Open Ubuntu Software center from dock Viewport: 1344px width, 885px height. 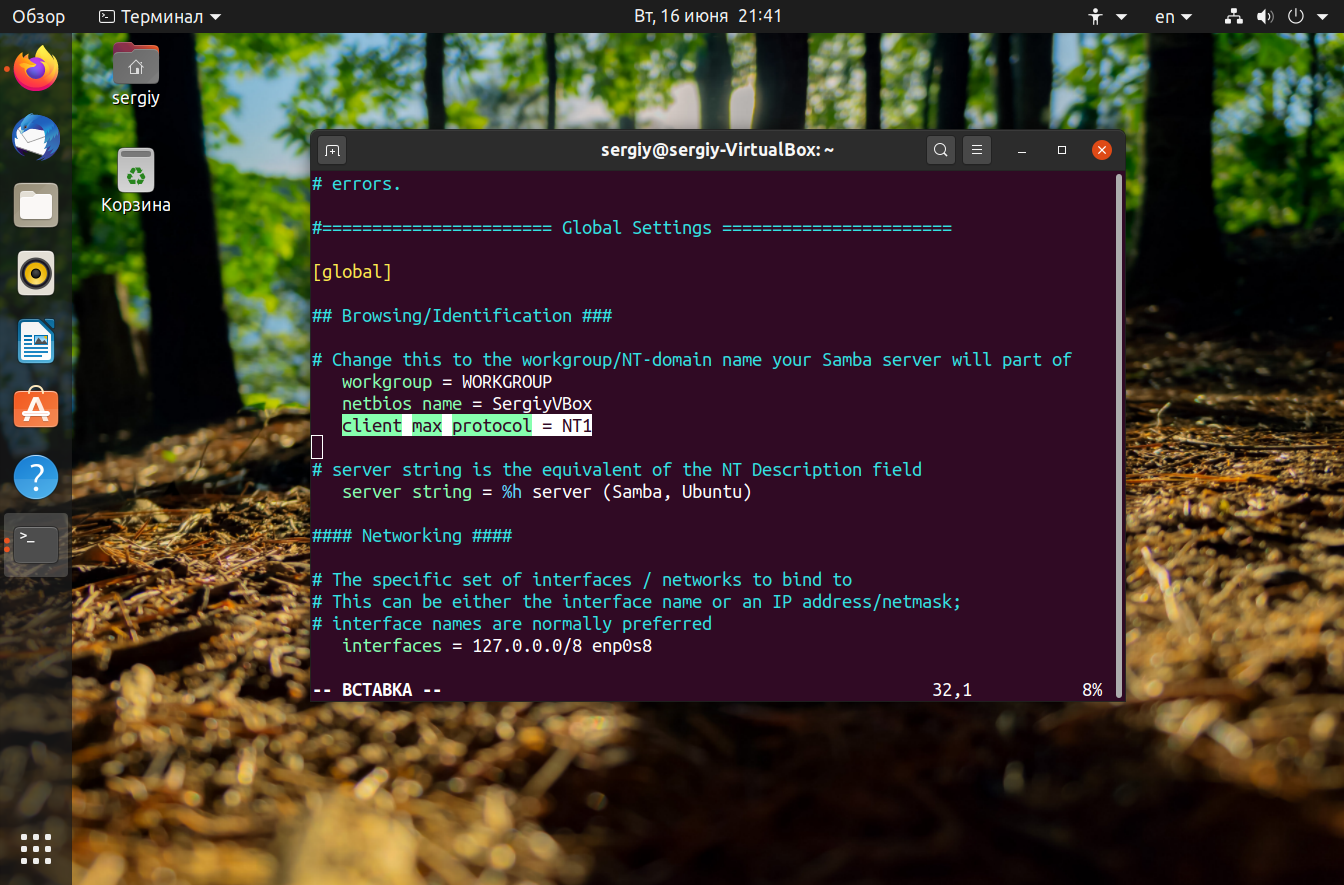pyautogui.click(x=36, y=409)
